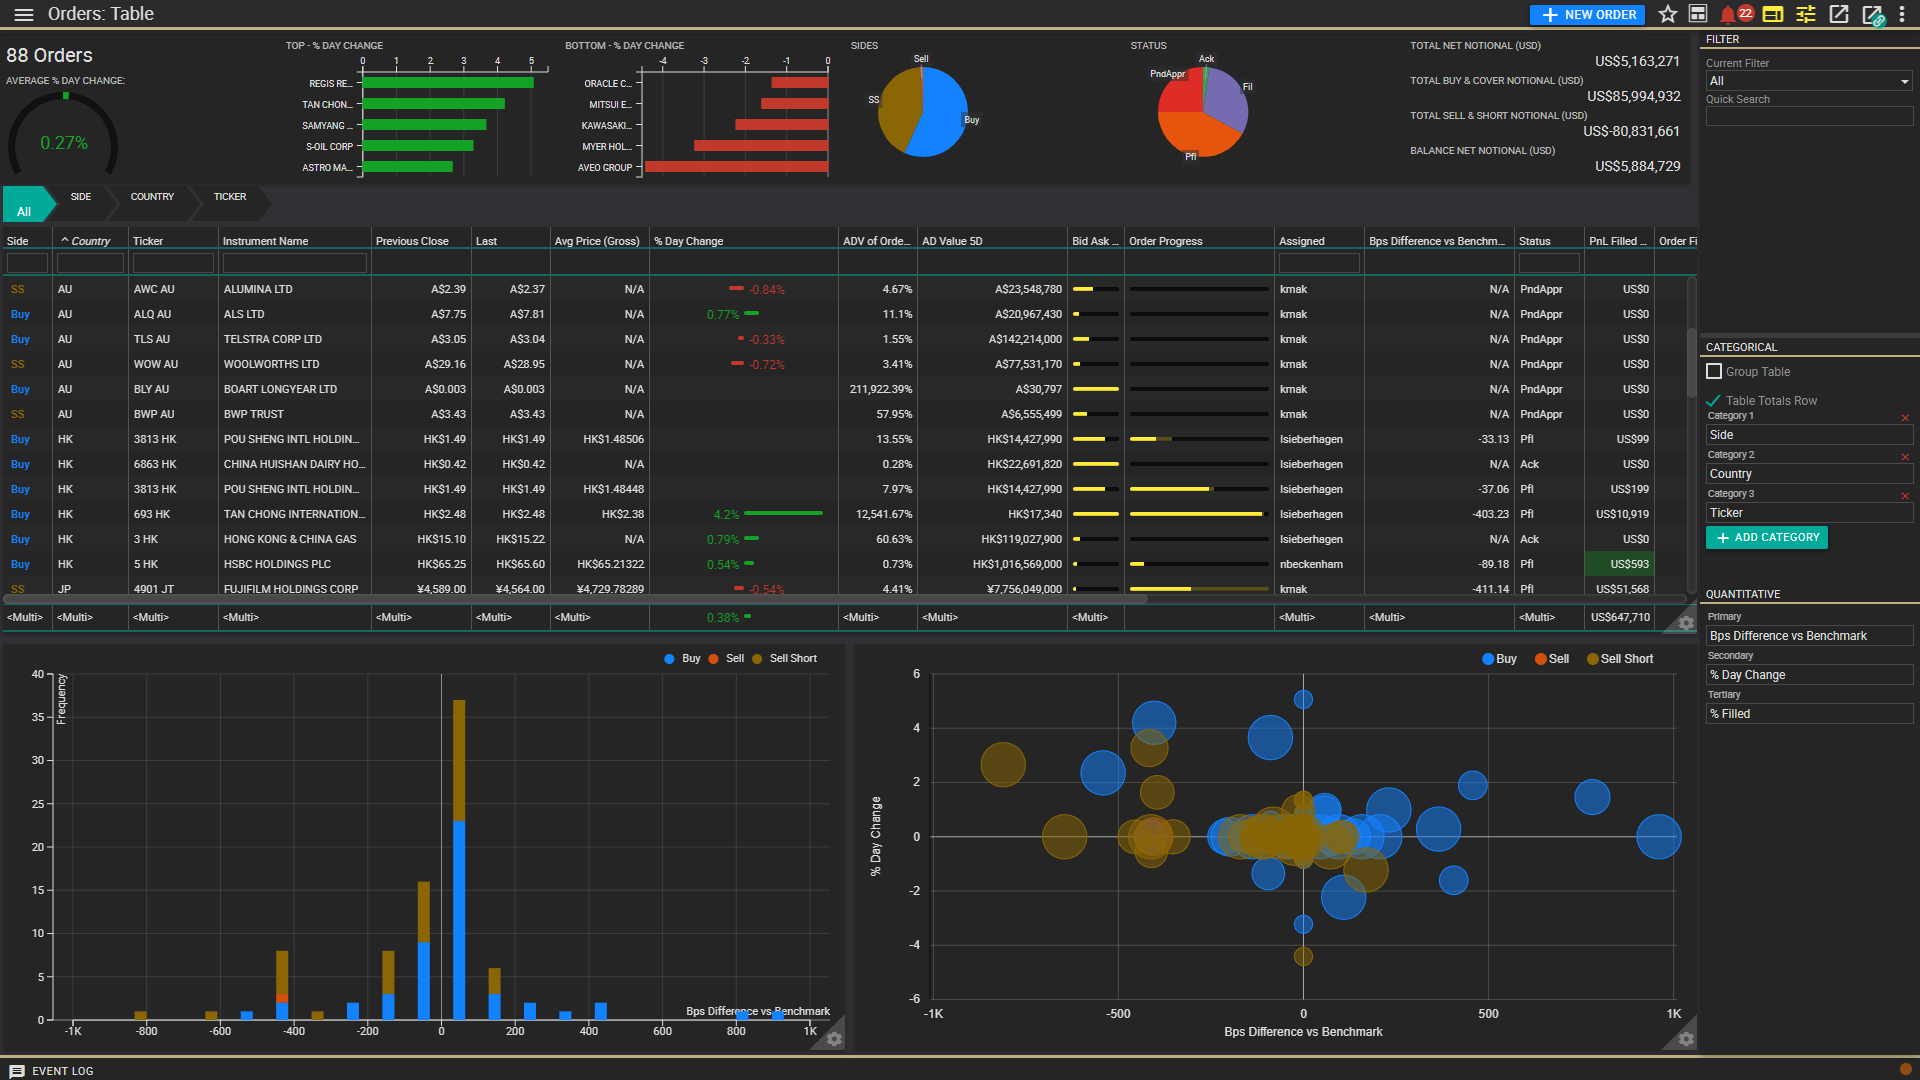Toggle Sell Short legend in scatter chart

point(1619,659)
